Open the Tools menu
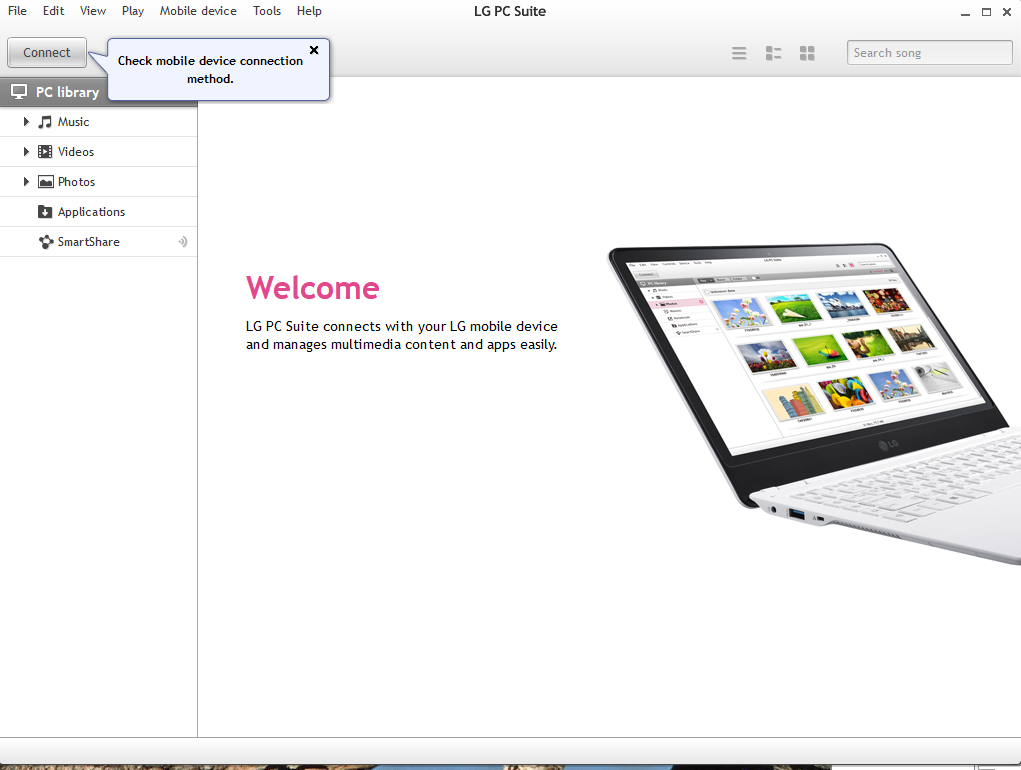This screenshot has height=770, width=1021. click(267, 11)
